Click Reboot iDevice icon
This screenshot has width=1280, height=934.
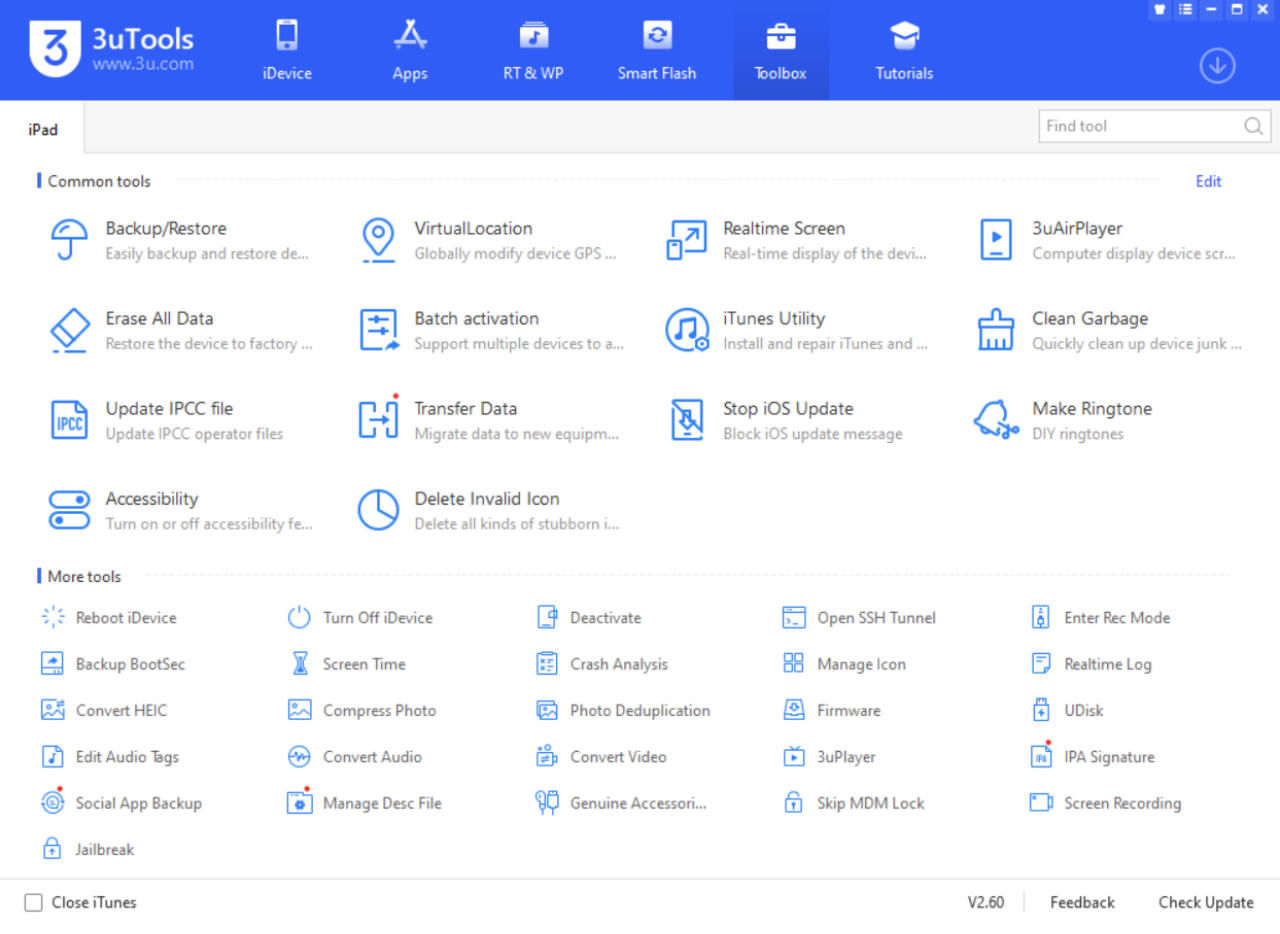click(53, 617)
